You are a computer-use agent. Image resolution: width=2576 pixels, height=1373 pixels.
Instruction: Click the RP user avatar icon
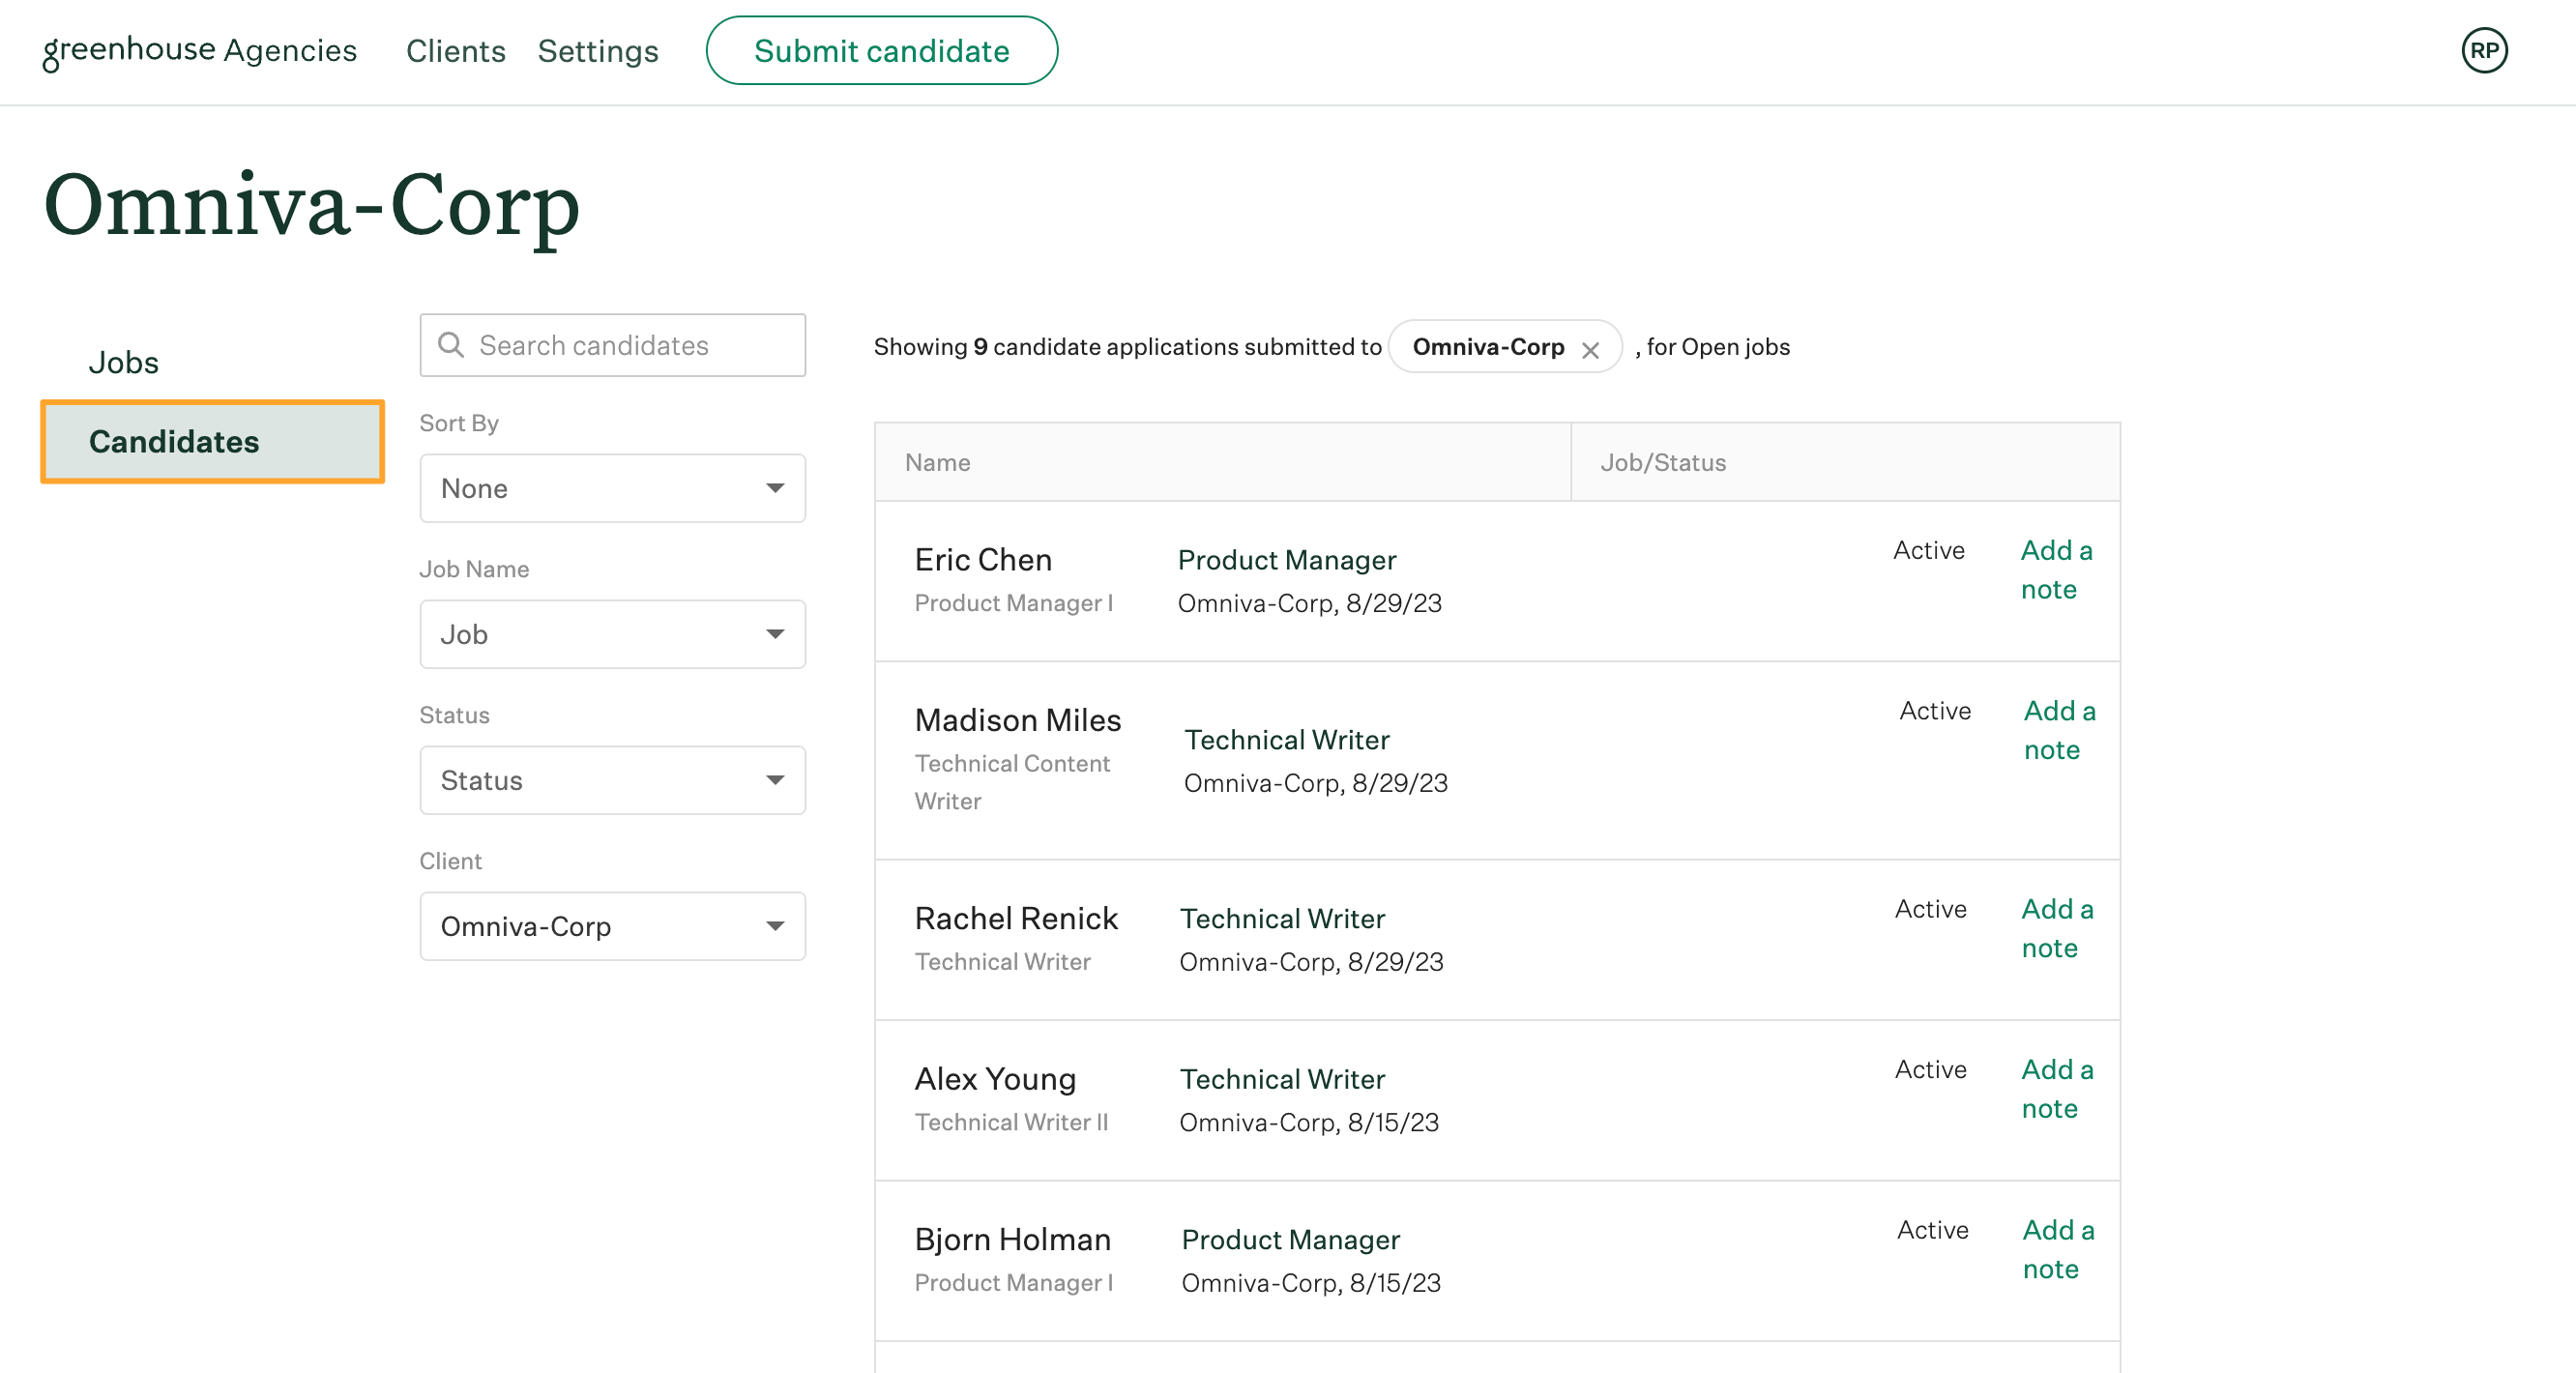[2486, 49]
